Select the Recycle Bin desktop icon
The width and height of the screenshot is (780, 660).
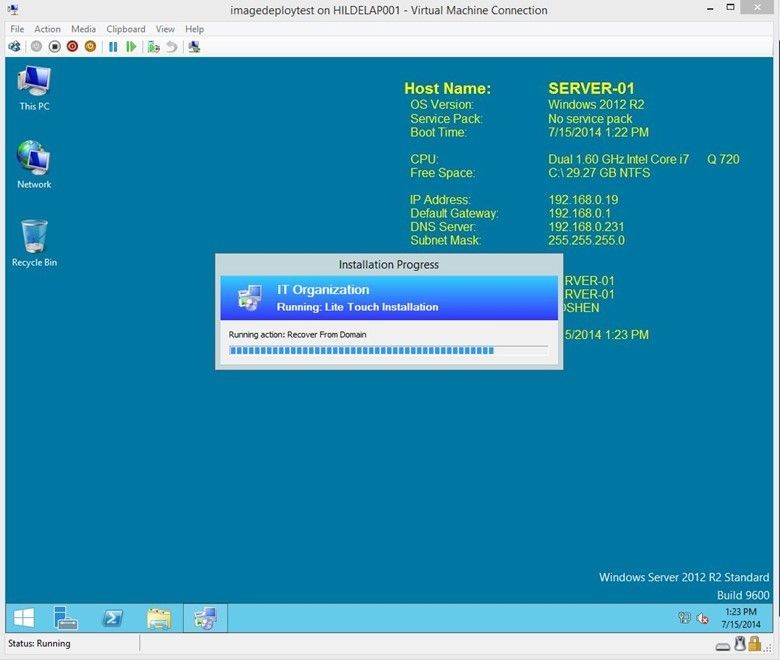34,243
